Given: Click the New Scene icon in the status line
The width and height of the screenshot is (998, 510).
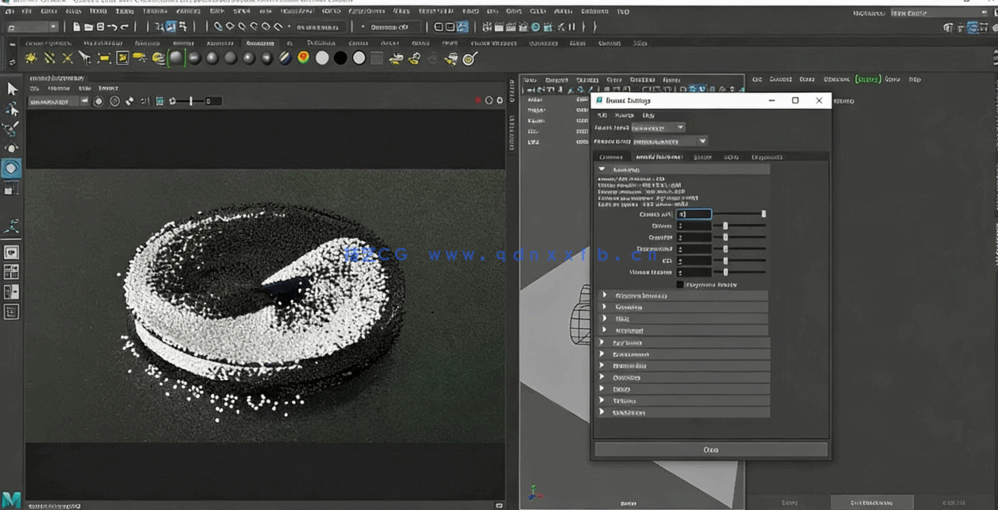Looking at the screenshot, I should [x=75, y=27].
